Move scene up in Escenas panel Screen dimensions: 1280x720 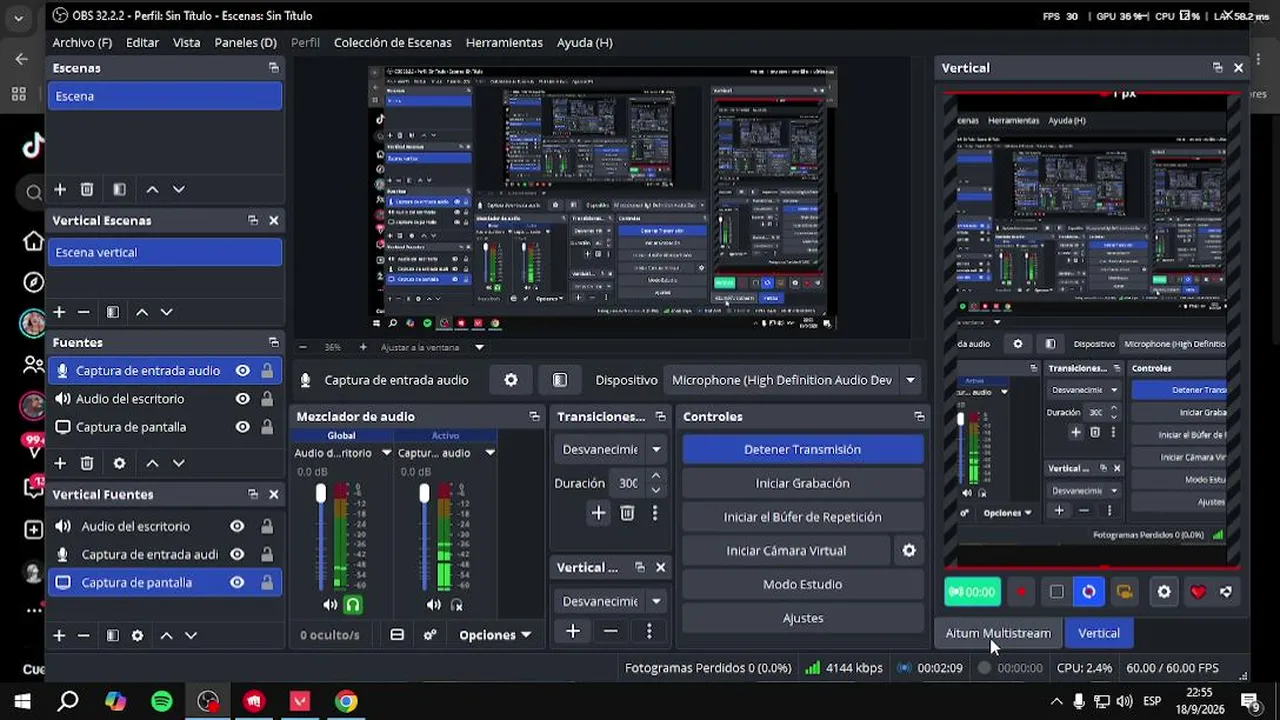pyautogui.click(x=152, y=189)
